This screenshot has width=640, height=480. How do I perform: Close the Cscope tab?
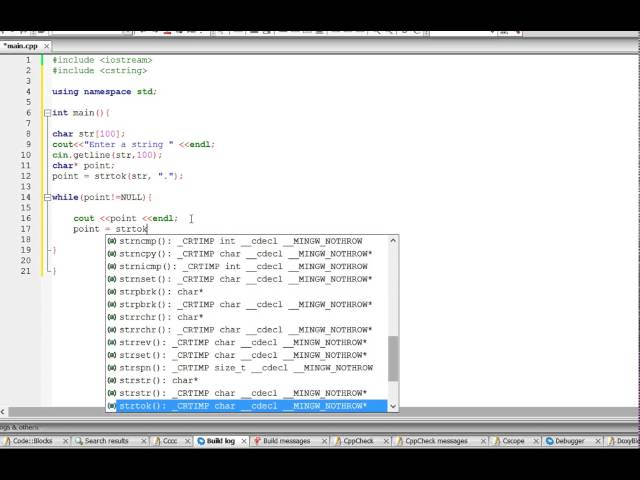pyautogui.click(x=536, y=441)
